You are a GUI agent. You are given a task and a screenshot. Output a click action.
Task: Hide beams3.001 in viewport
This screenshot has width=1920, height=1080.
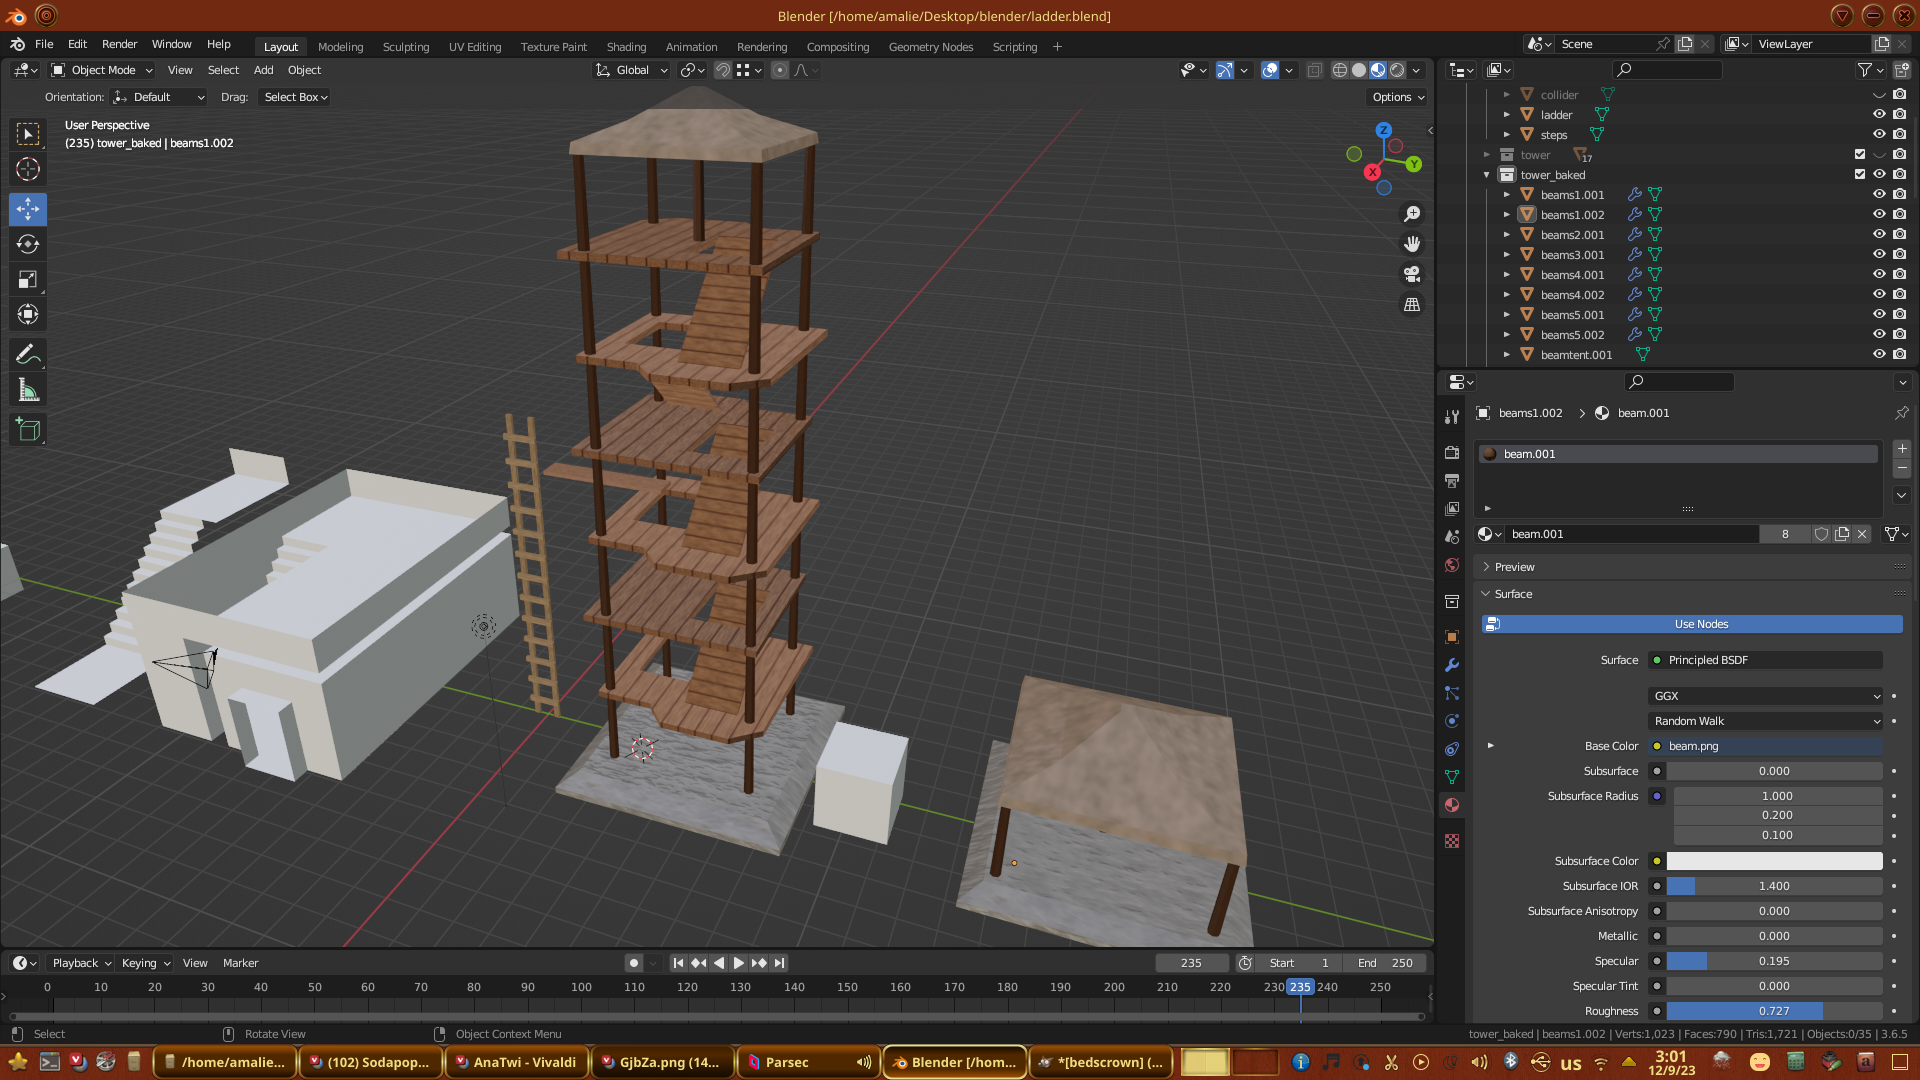(1879, 255)
